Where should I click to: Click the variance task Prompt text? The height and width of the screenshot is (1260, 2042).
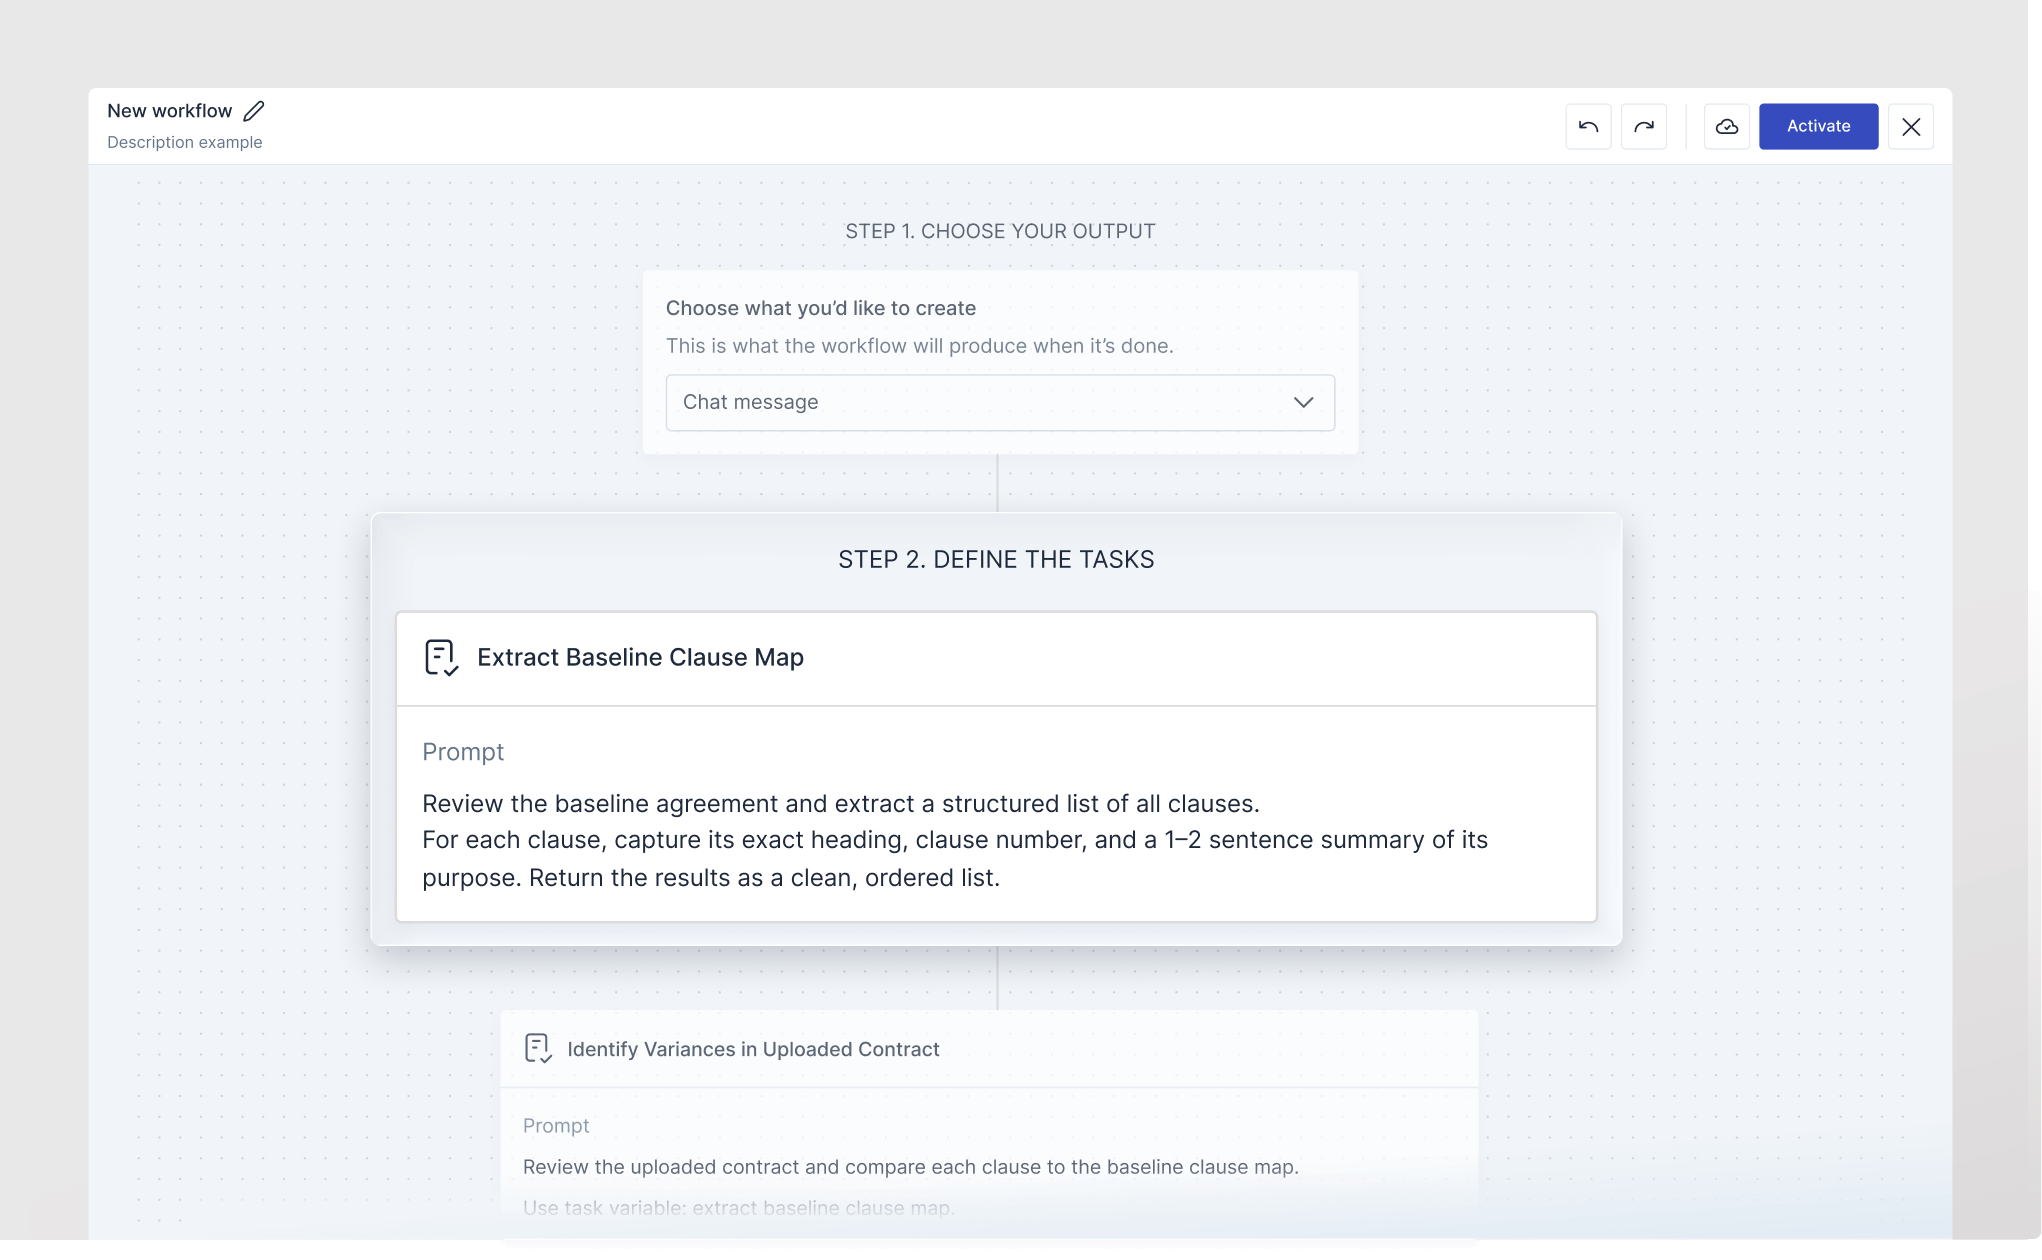(556, 1125)
